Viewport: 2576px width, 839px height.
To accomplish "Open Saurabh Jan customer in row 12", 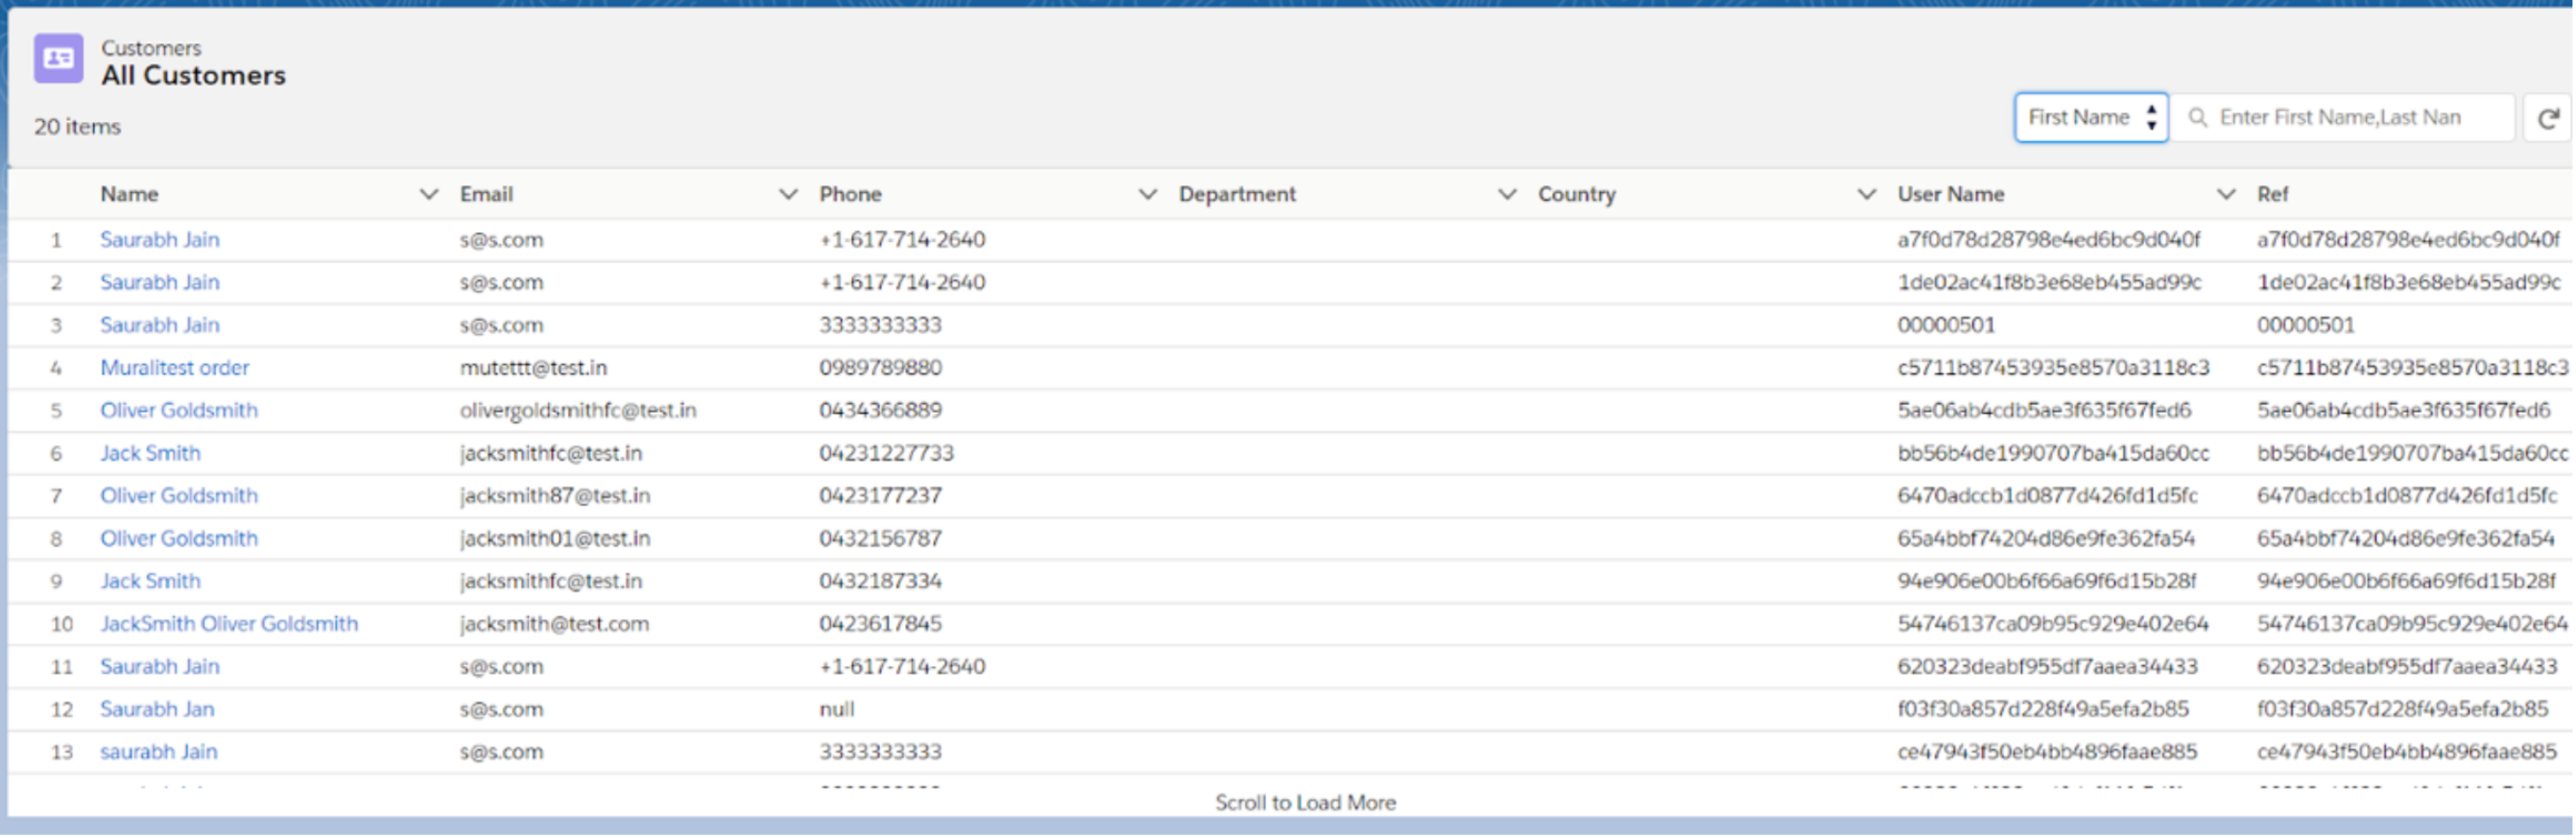I will click(157, 709).
